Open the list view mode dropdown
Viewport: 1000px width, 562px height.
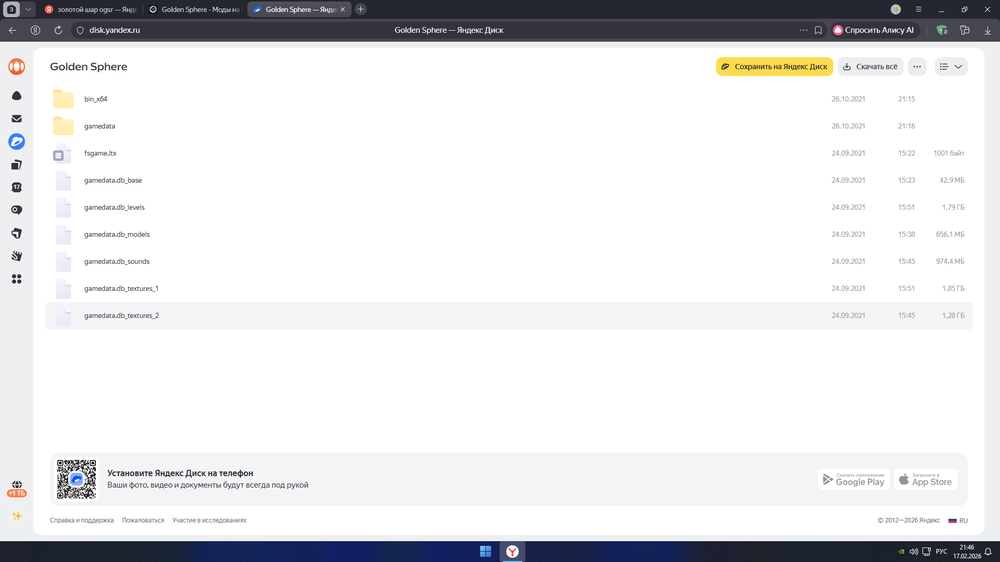[951, 66]
